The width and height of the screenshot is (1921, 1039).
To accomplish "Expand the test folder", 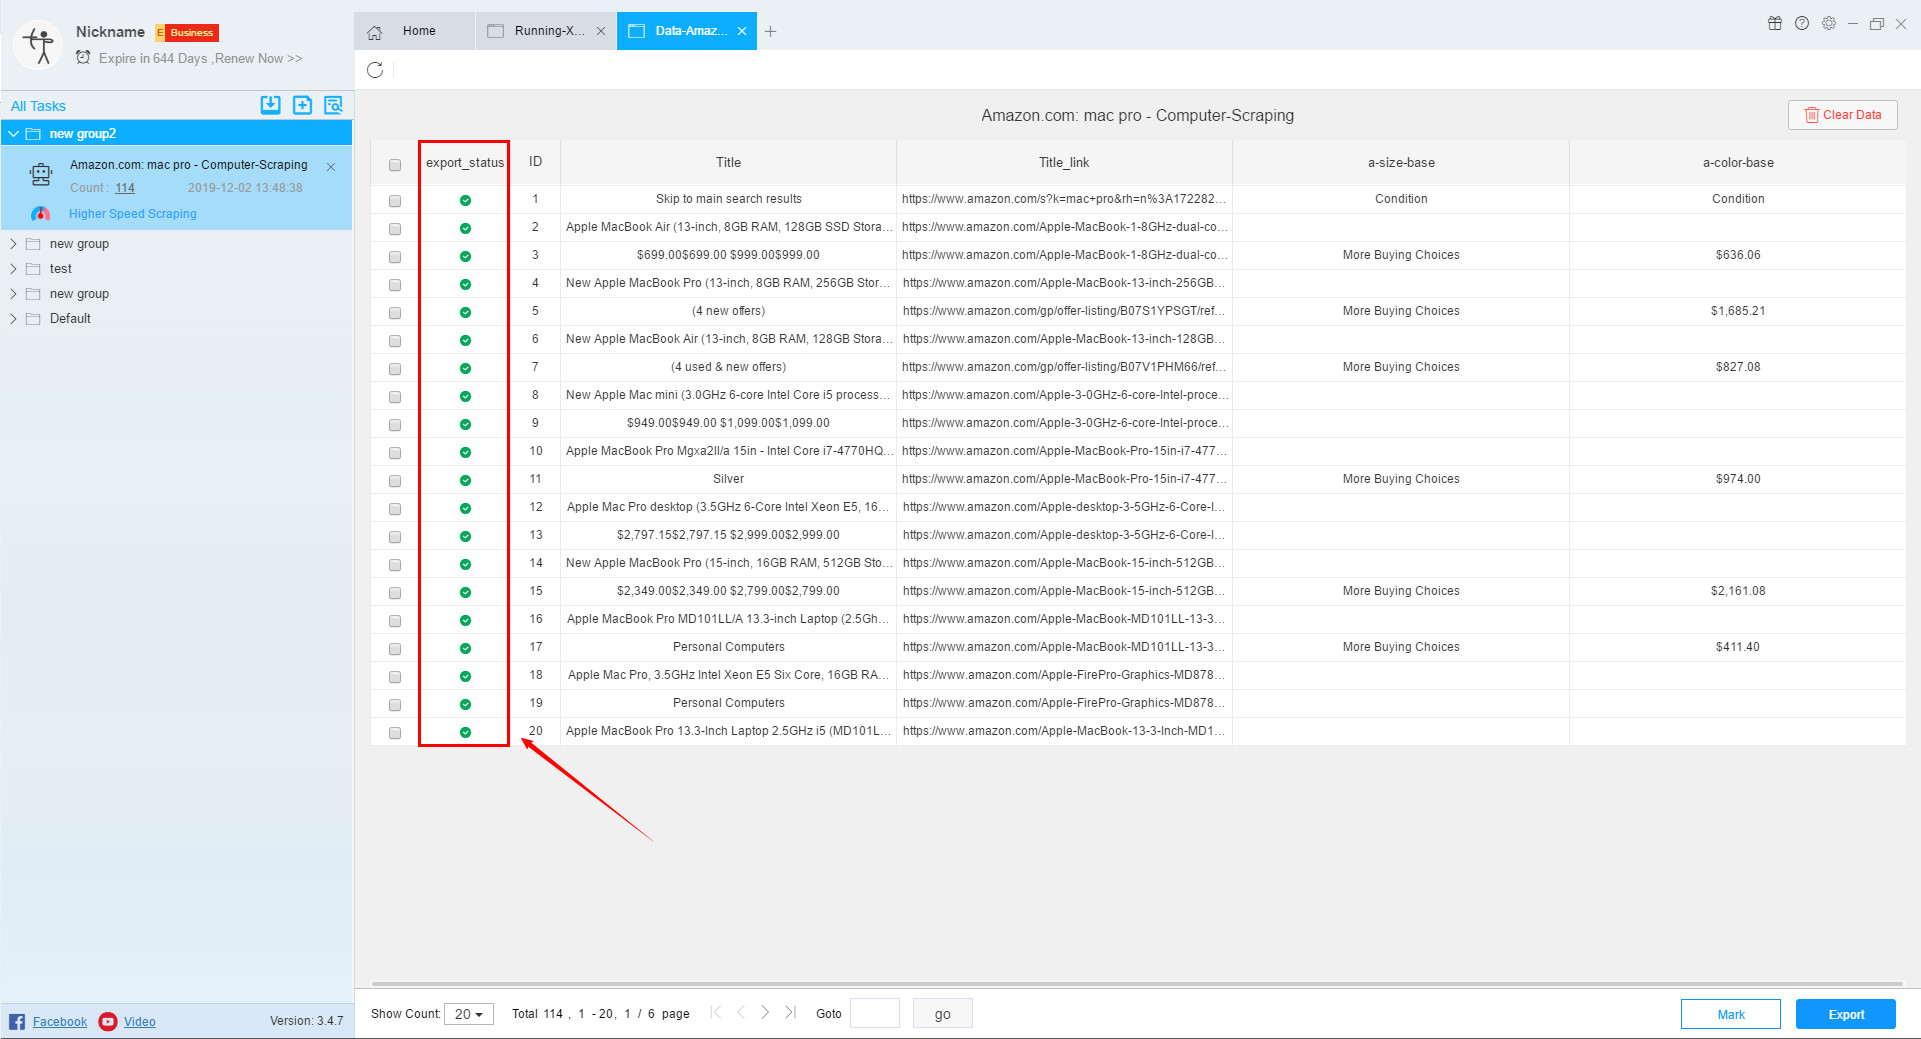I will [14, 269].
